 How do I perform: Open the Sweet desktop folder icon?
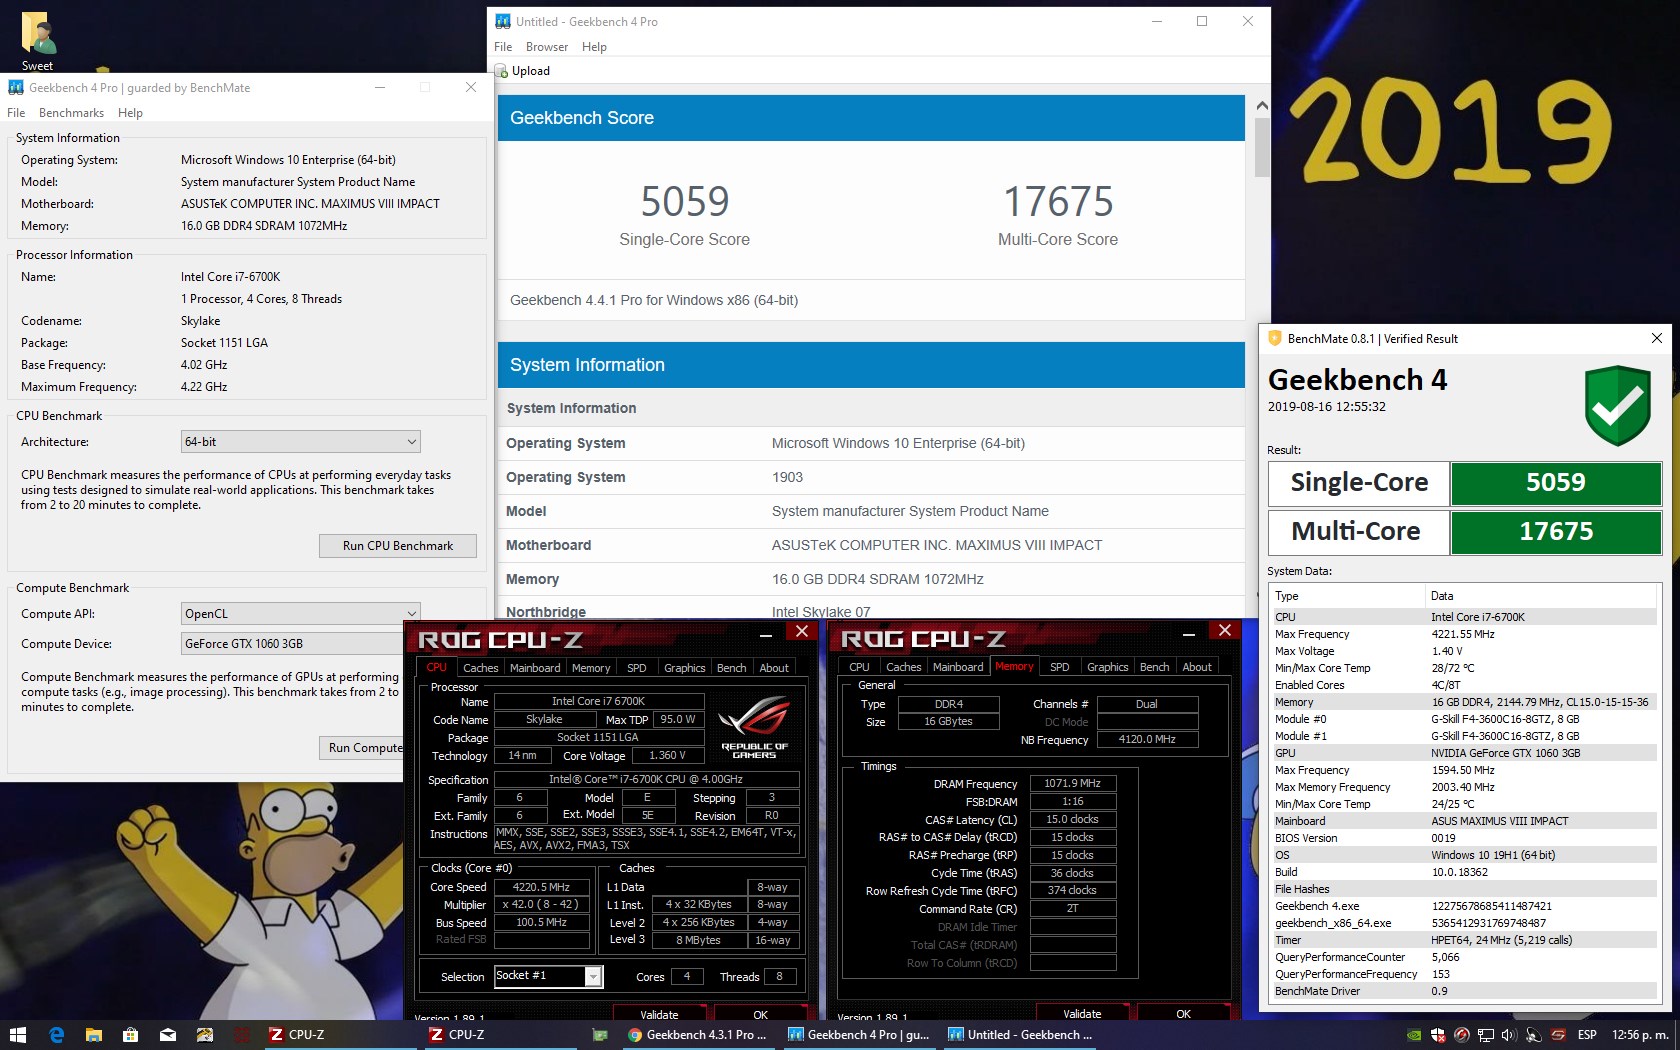(37, 40)
